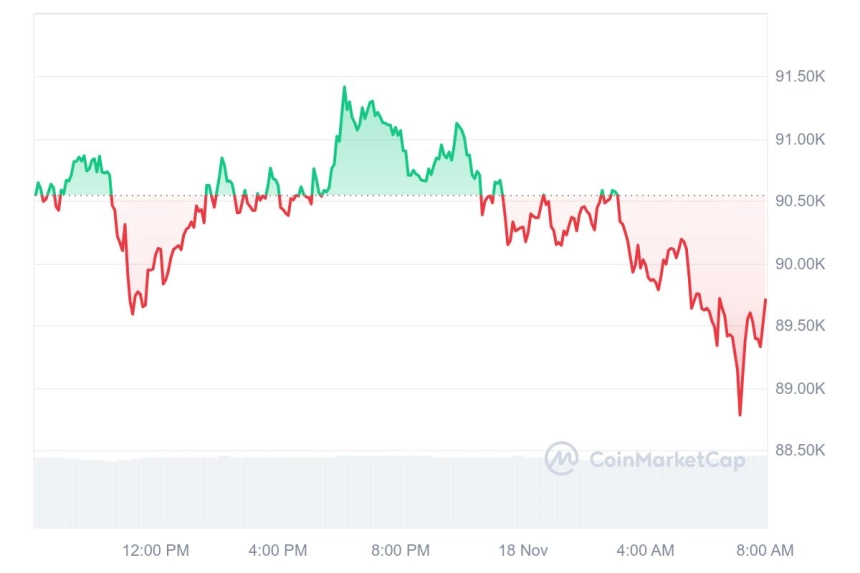Click the gray volume bars area
This screenshot has width=860, height=573.
click(x=400, y=492)
